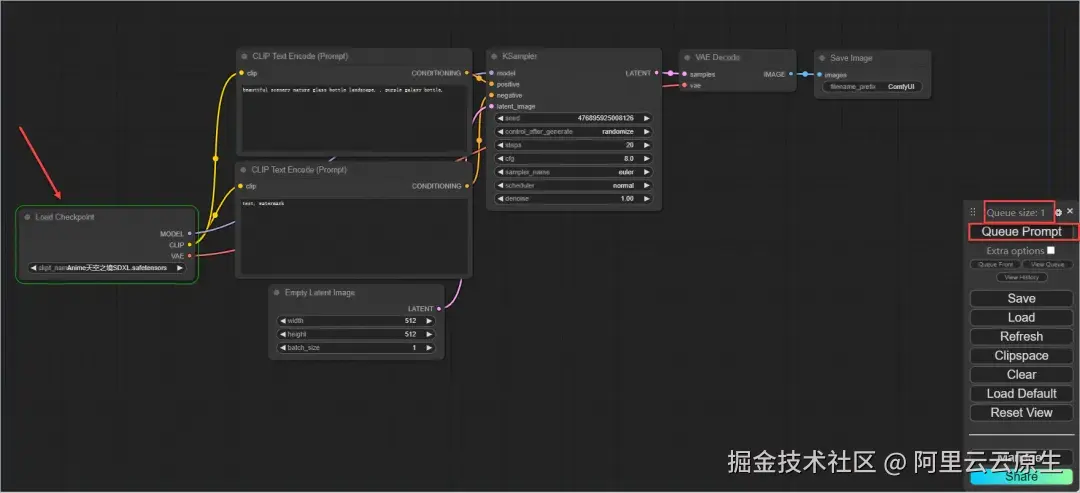1080x493 pixels.
Task: Click the Refresh button
Action: click(x=1021, y=337)
